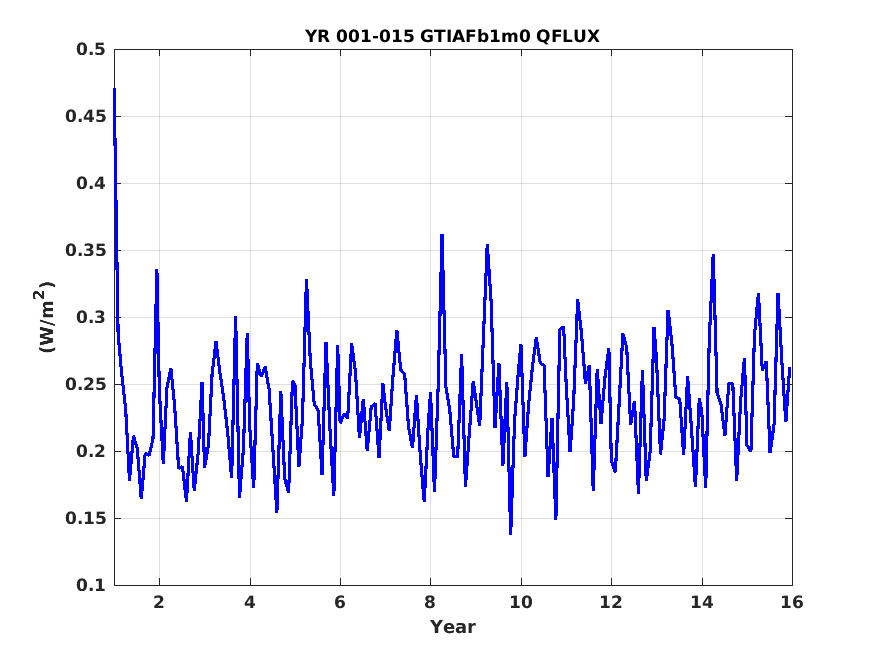
Task: Click the y-axis tick label '0.2'
Action: (91, 451)
